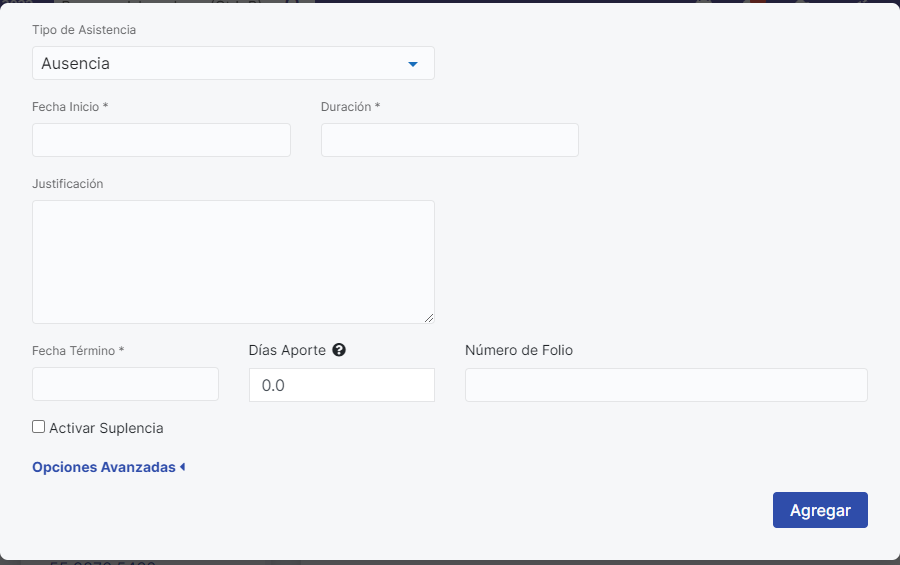900x565 pixels.
Task: Click the Fecha Inicio input field
Action: click(161, 140)
